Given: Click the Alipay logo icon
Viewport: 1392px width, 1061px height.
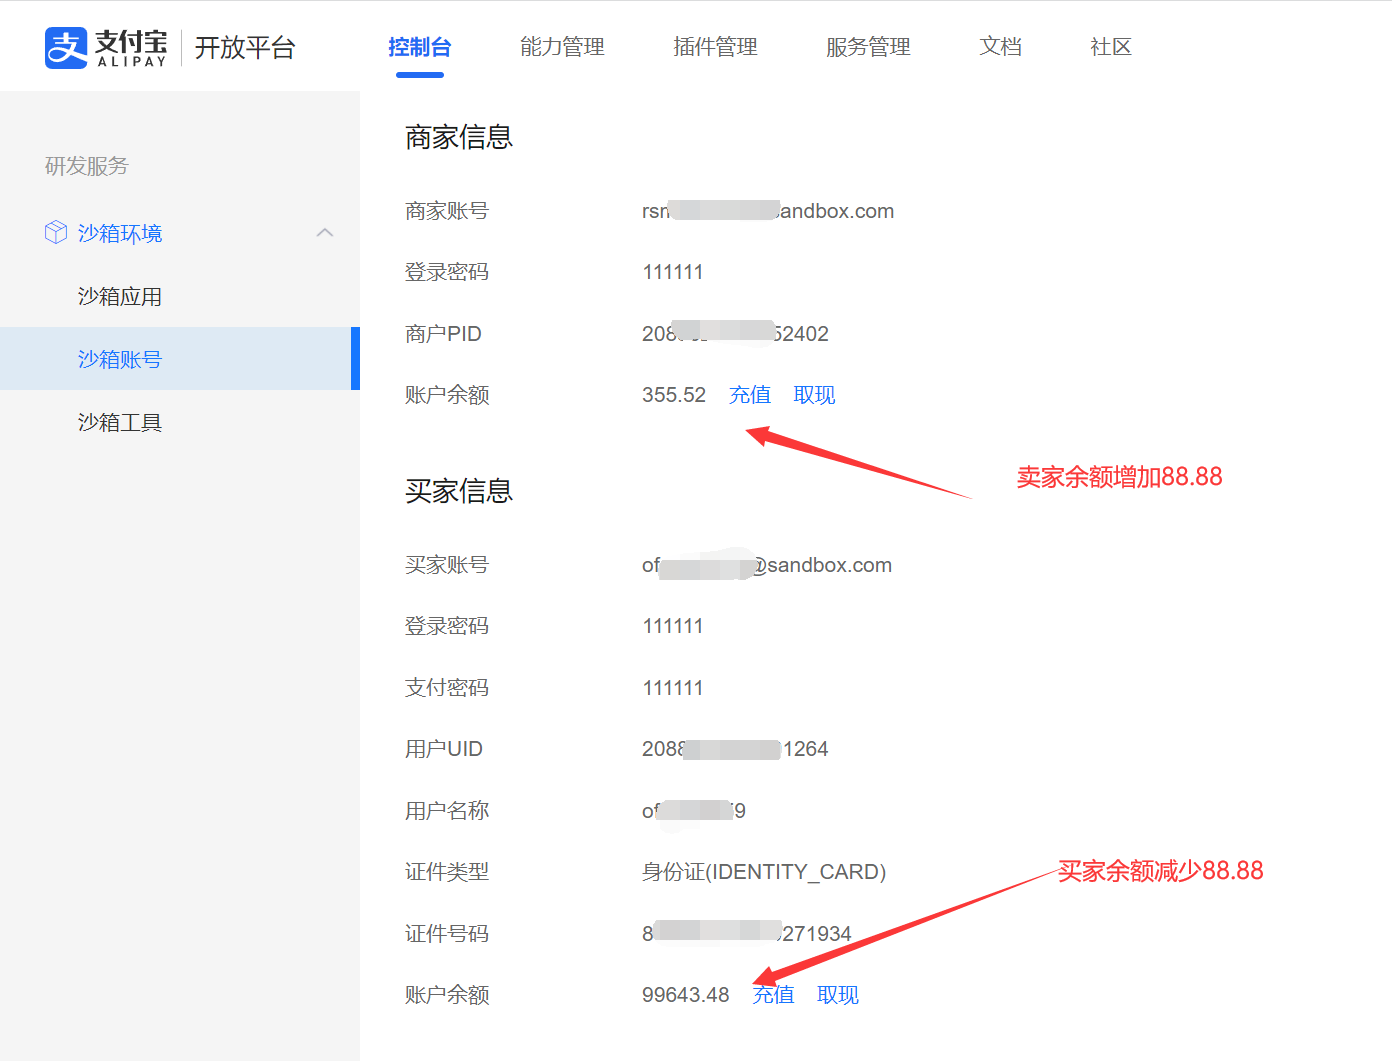Looking at the screenshot, I should pos(66,47).
